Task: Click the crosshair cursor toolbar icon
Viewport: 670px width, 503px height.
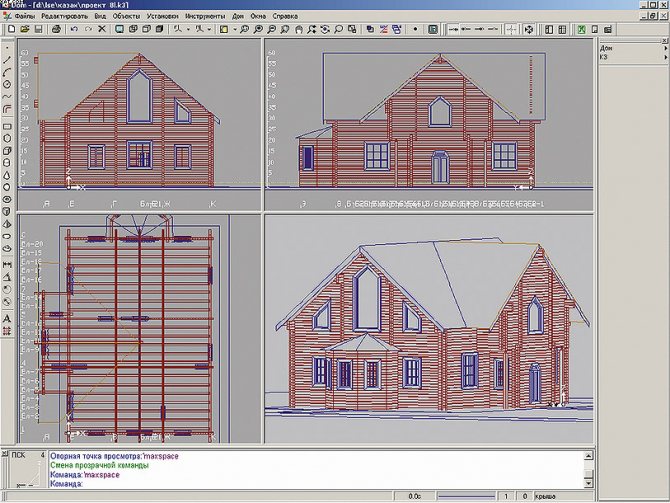Action: tap(511, 29)
